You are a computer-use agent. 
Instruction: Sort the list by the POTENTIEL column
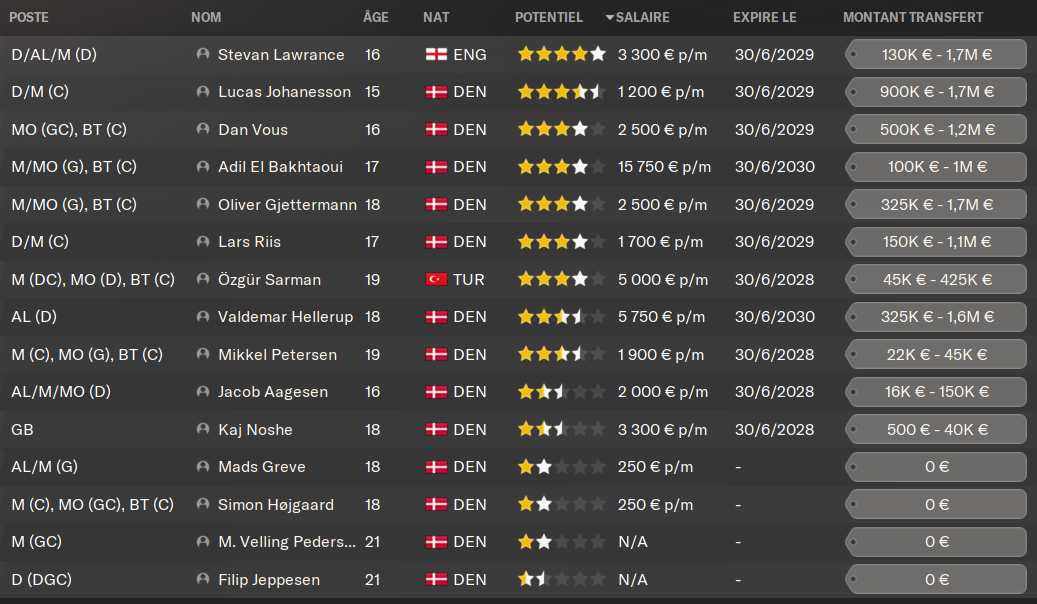548,18
